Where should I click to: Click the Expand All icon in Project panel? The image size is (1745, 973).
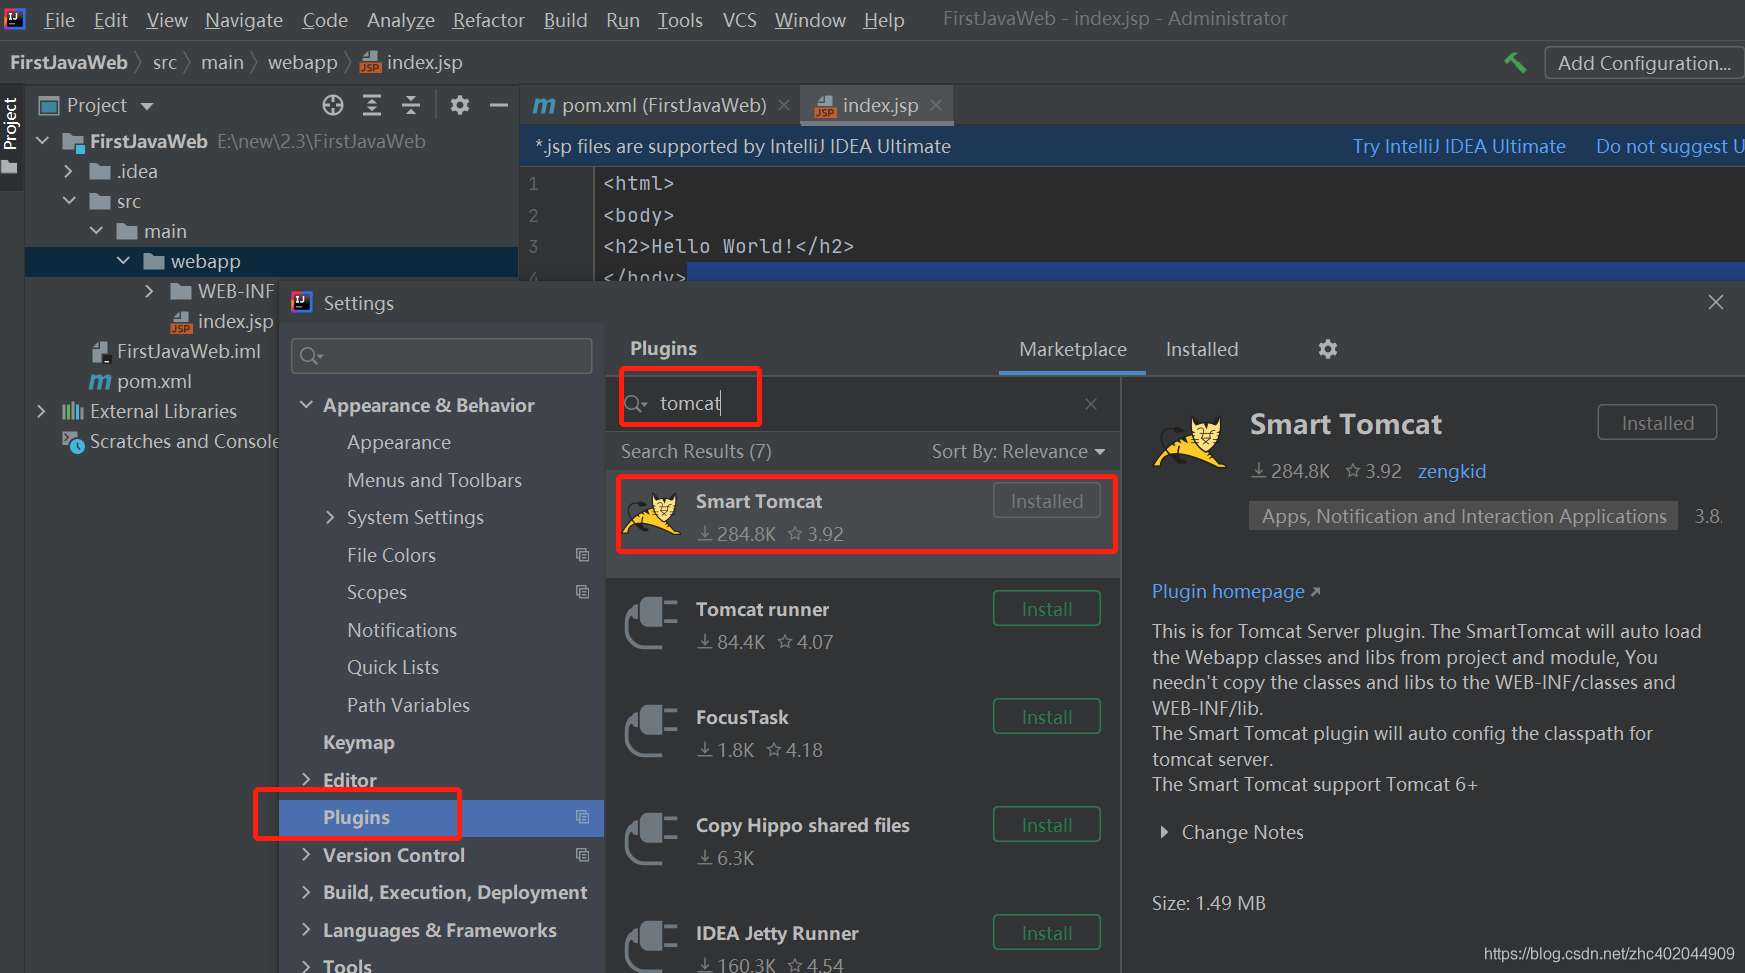[x=372, y=105]
